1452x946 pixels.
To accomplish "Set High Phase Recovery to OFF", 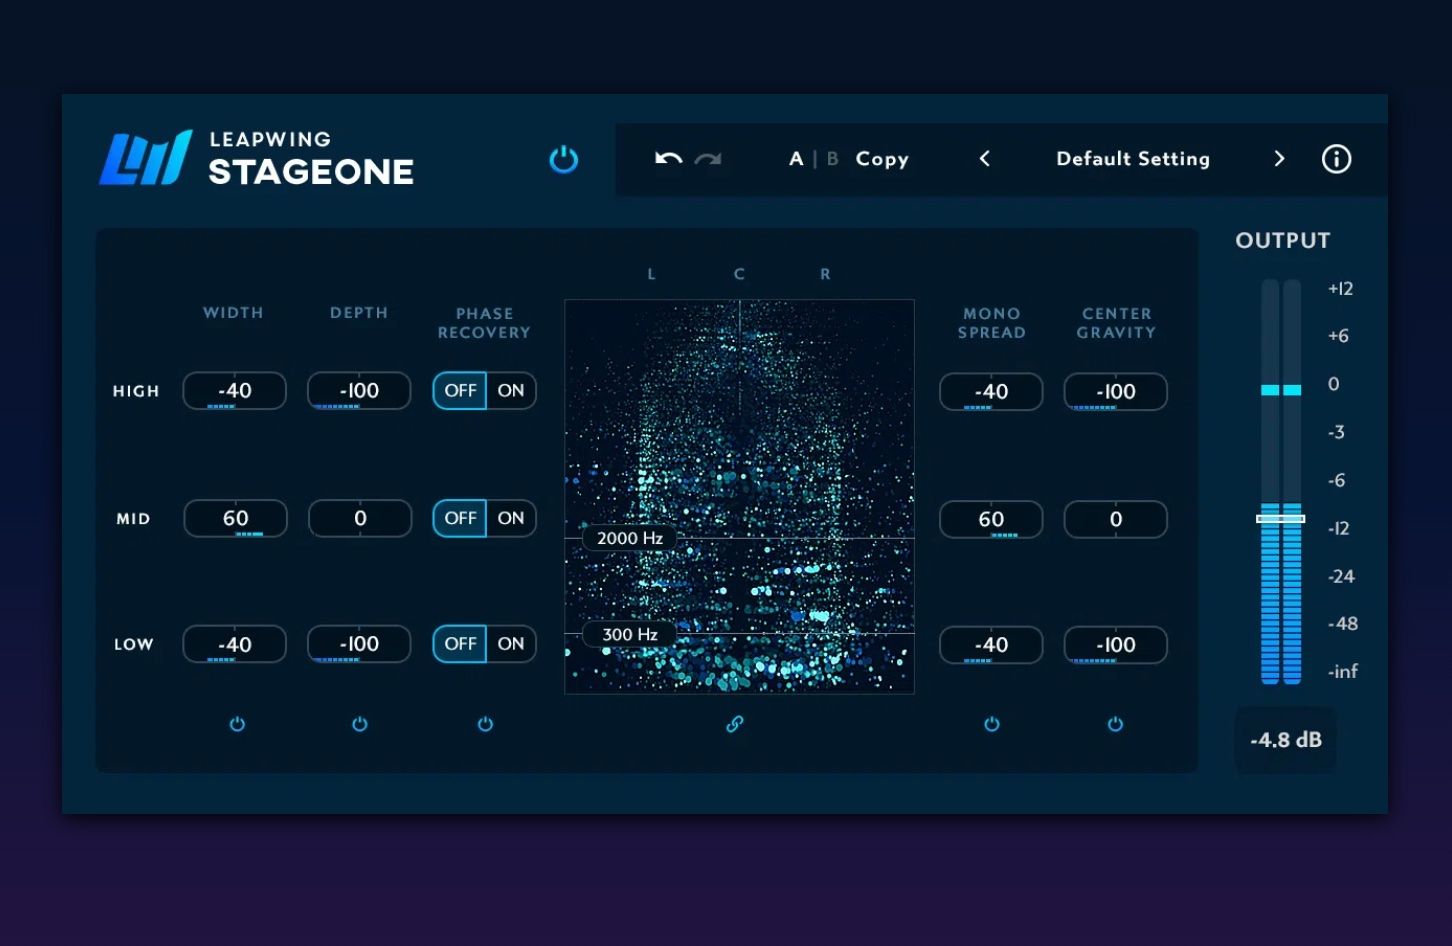I will pyautogui.click(x=460, y=391).
